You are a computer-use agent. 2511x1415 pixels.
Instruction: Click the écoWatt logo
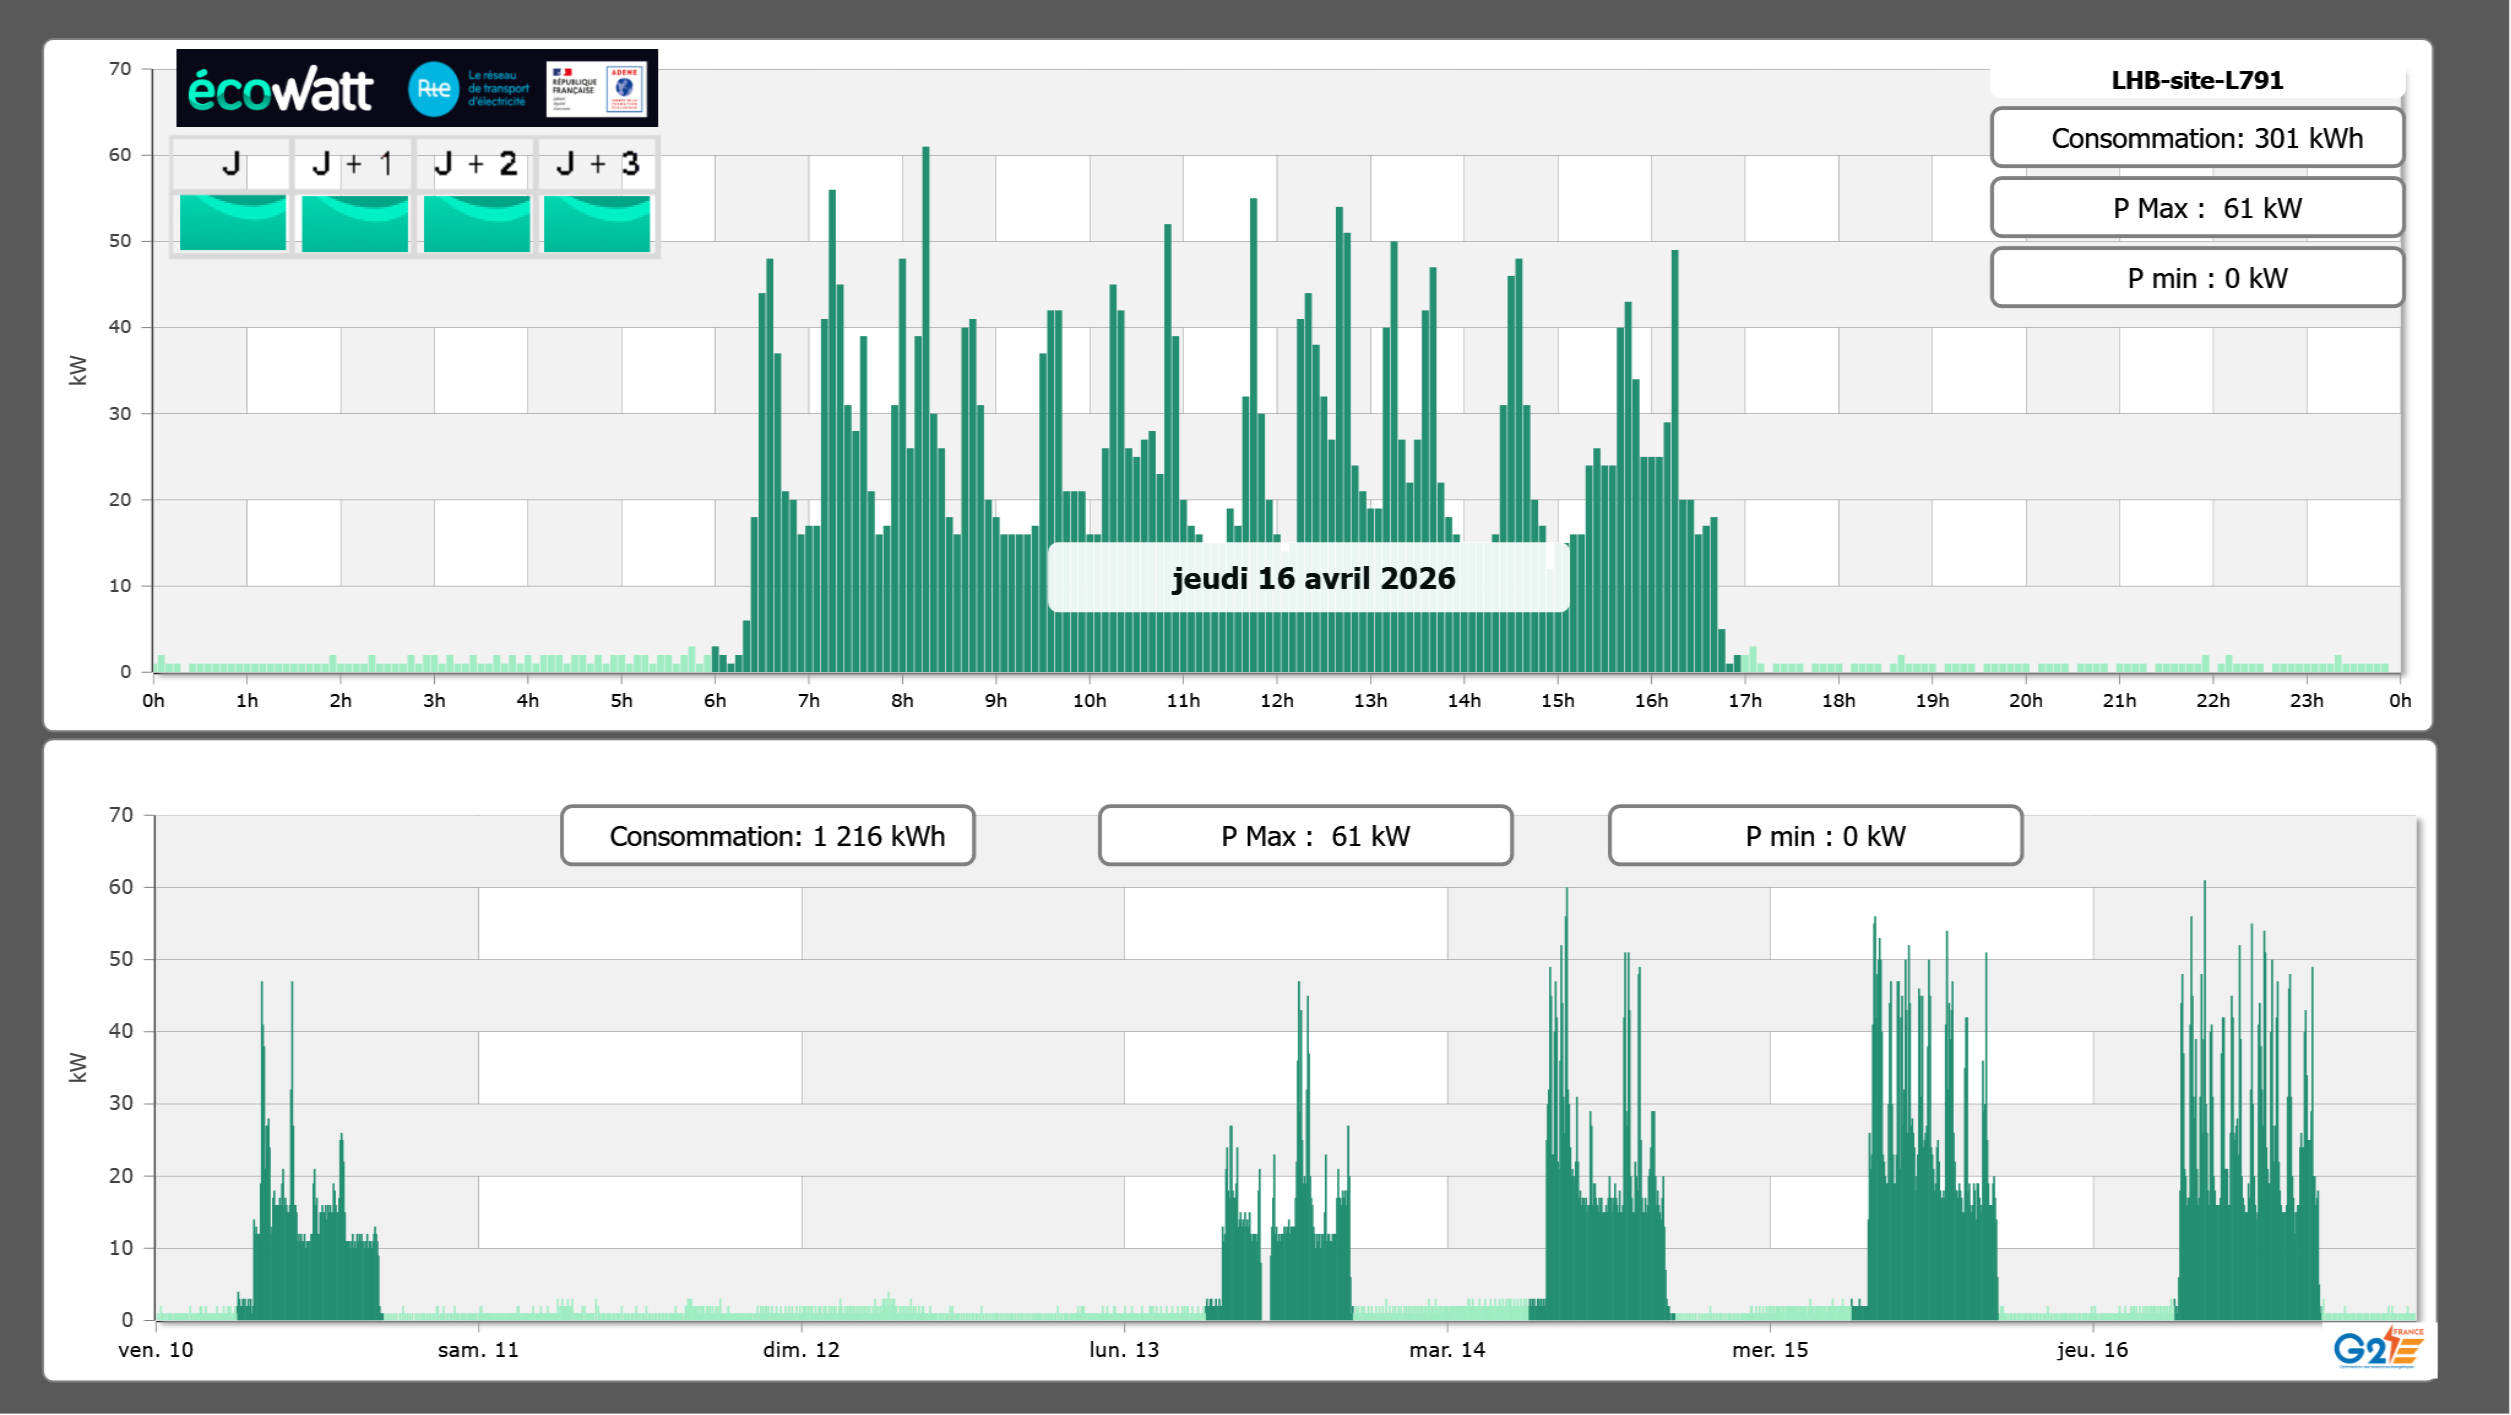click(280, 90)
